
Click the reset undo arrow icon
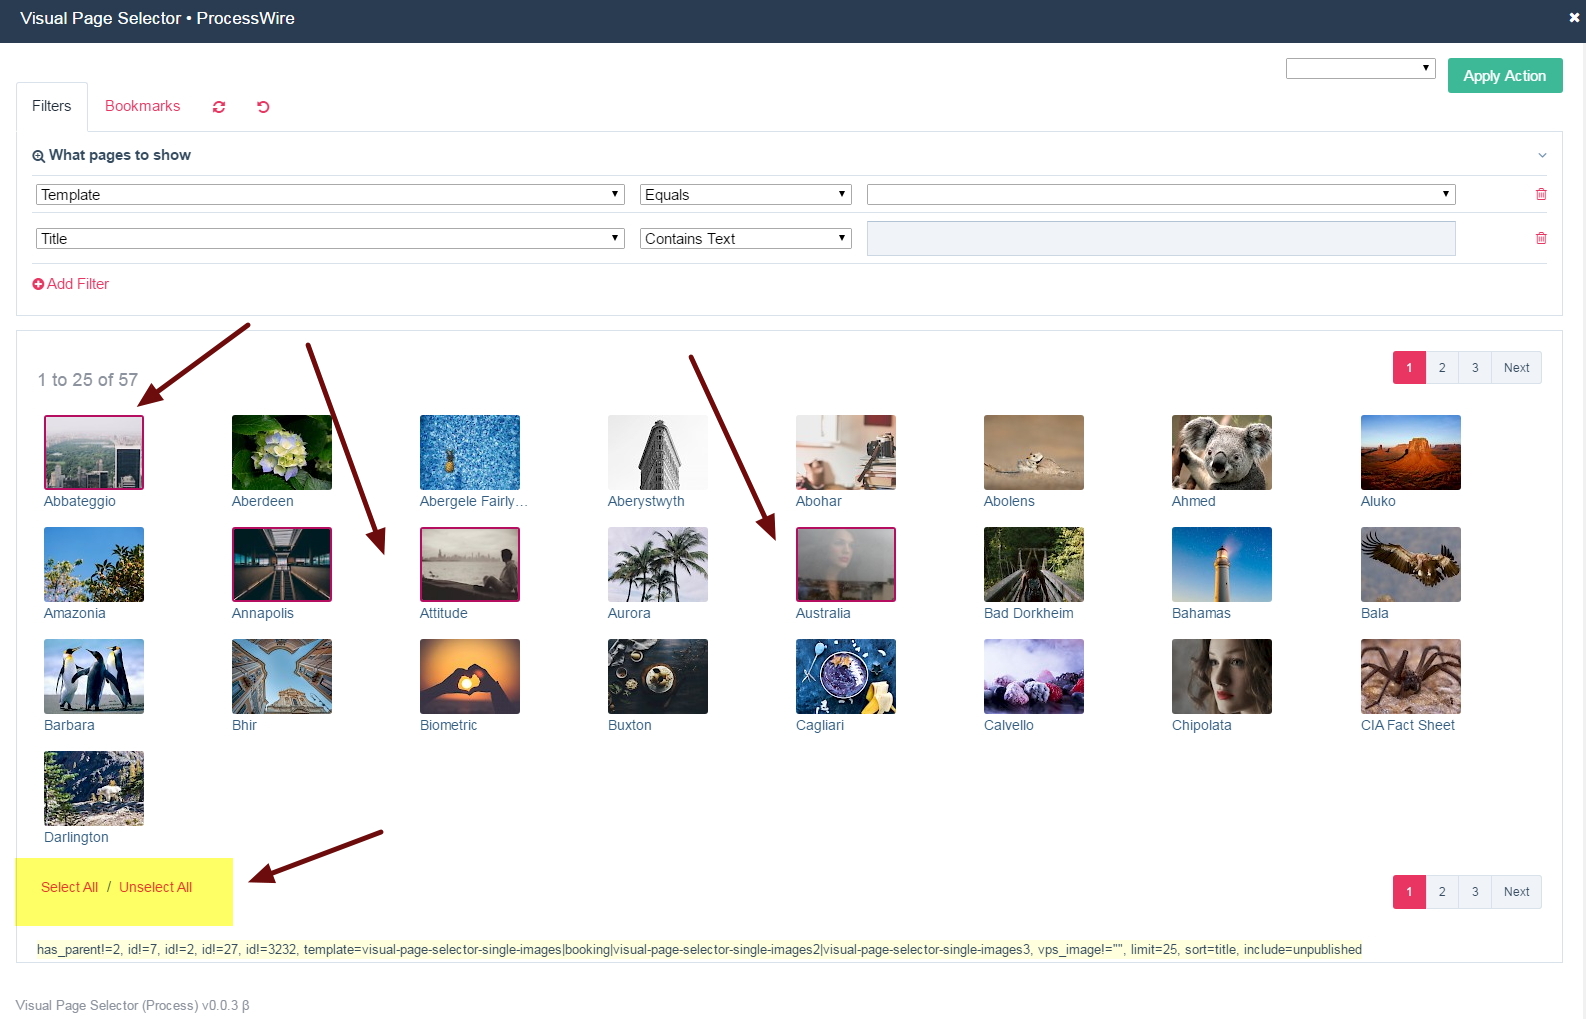(263, 107)
